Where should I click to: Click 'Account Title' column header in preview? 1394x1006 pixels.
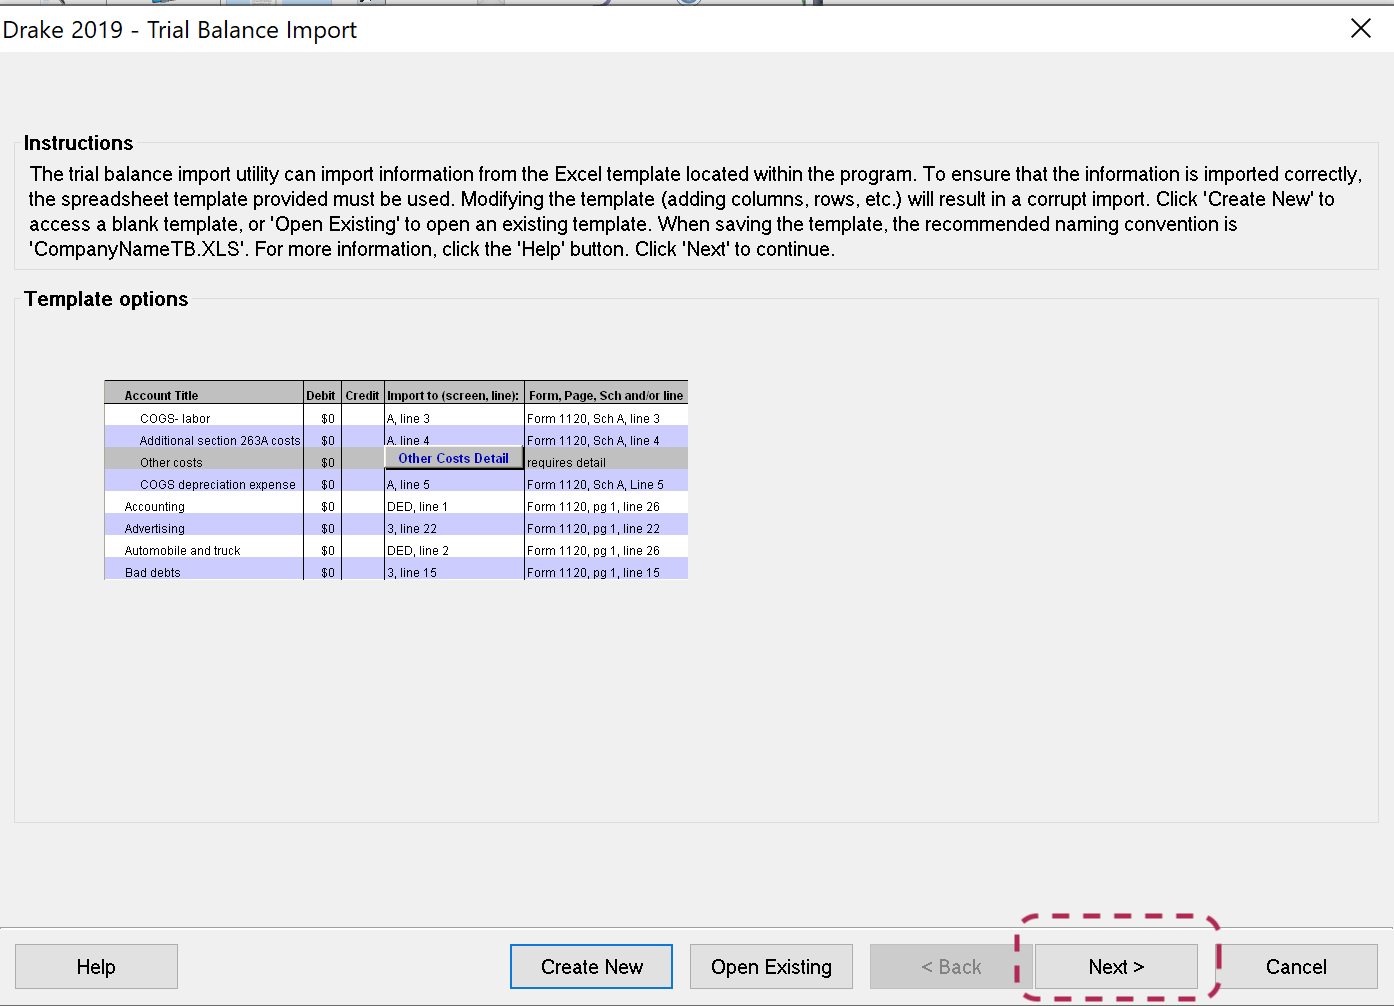pos(161,396)
